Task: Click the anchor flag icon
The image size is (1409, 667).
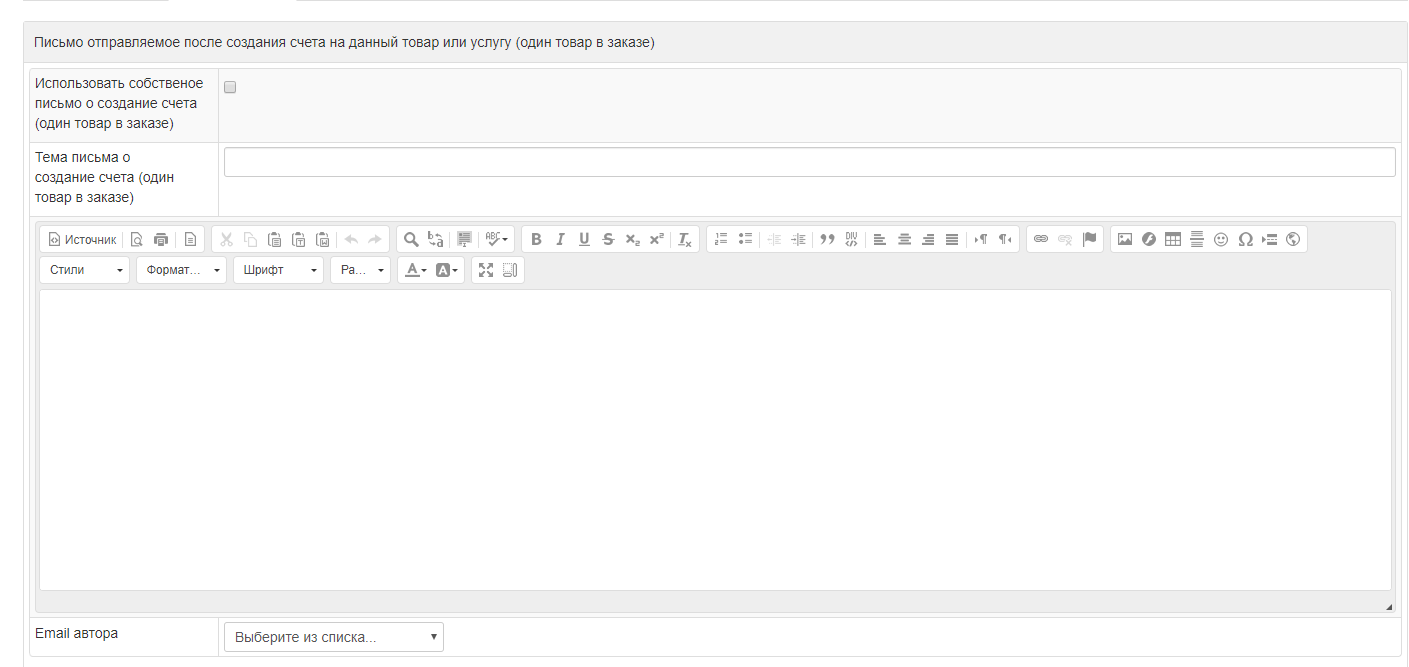Action: pos(1090,240)
